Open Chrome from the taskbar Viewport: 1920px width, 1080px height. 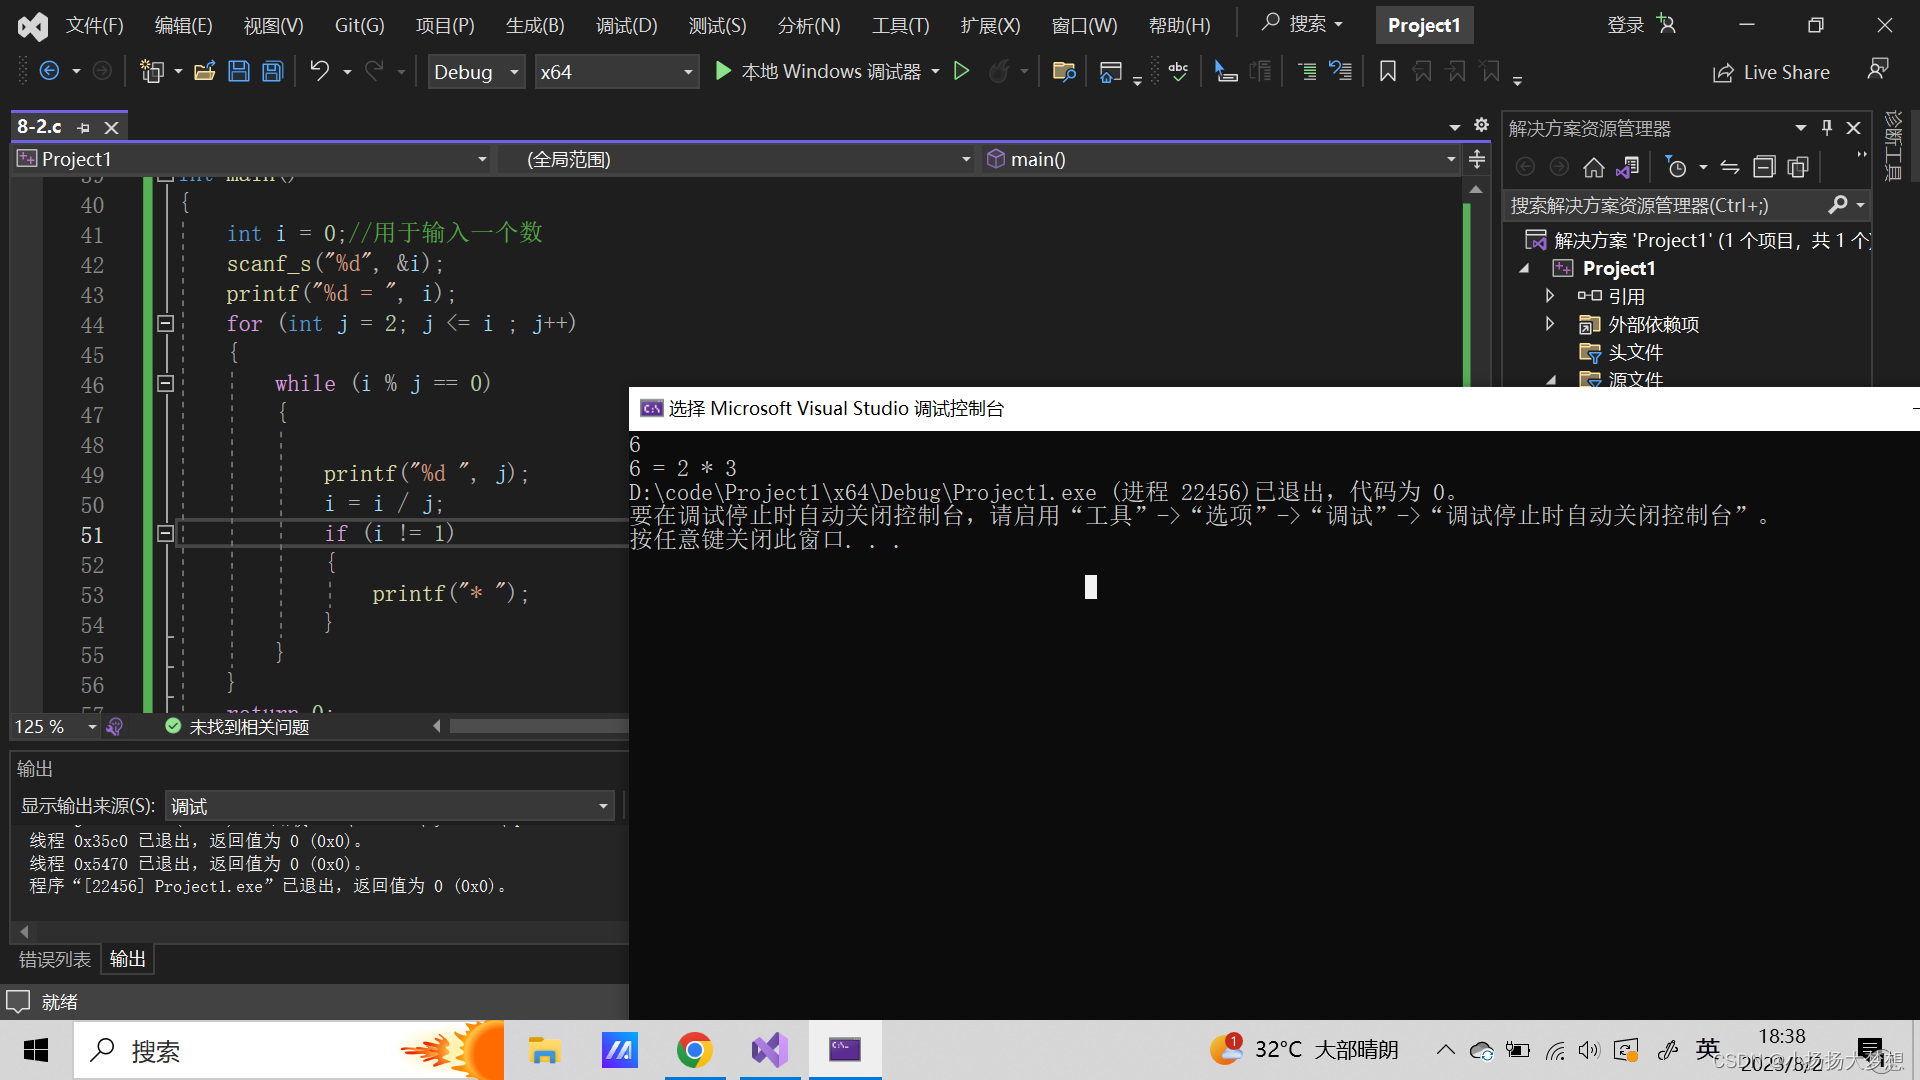click(694, 1050)
